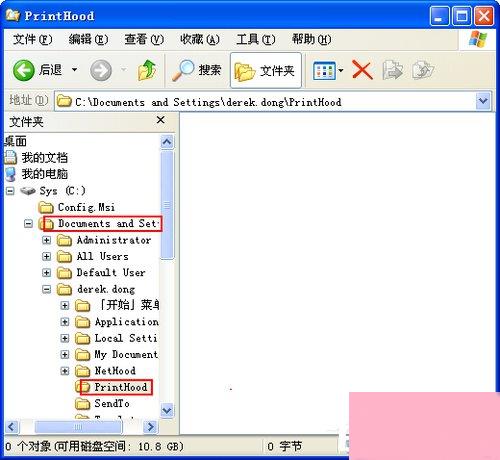The height and width of the screenshot is (460, 500).
Task: Click the tree pane scroll up arrow
Action: point(167,142)
